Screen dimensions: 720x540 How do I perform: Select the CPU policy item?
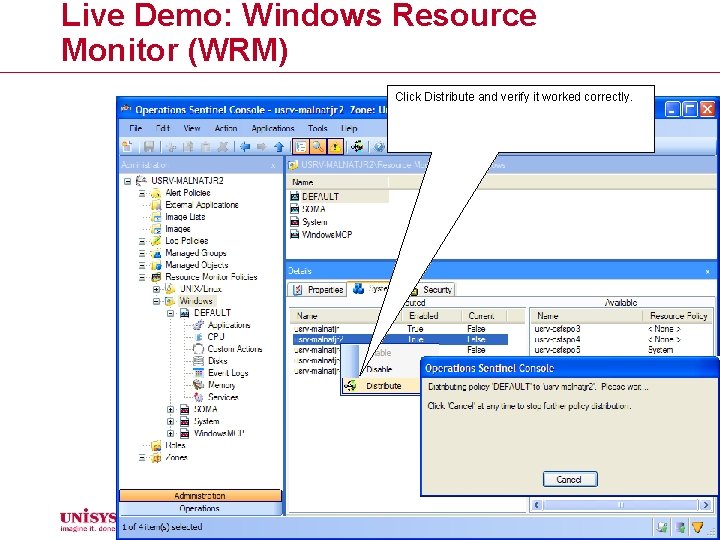coord(216,337)
